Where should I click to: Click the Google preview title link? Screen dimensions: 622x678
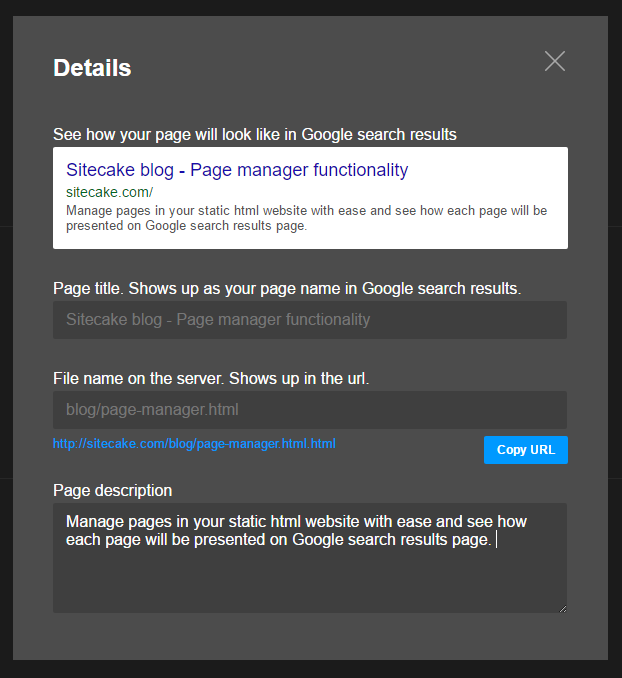(x=237, y=170)
